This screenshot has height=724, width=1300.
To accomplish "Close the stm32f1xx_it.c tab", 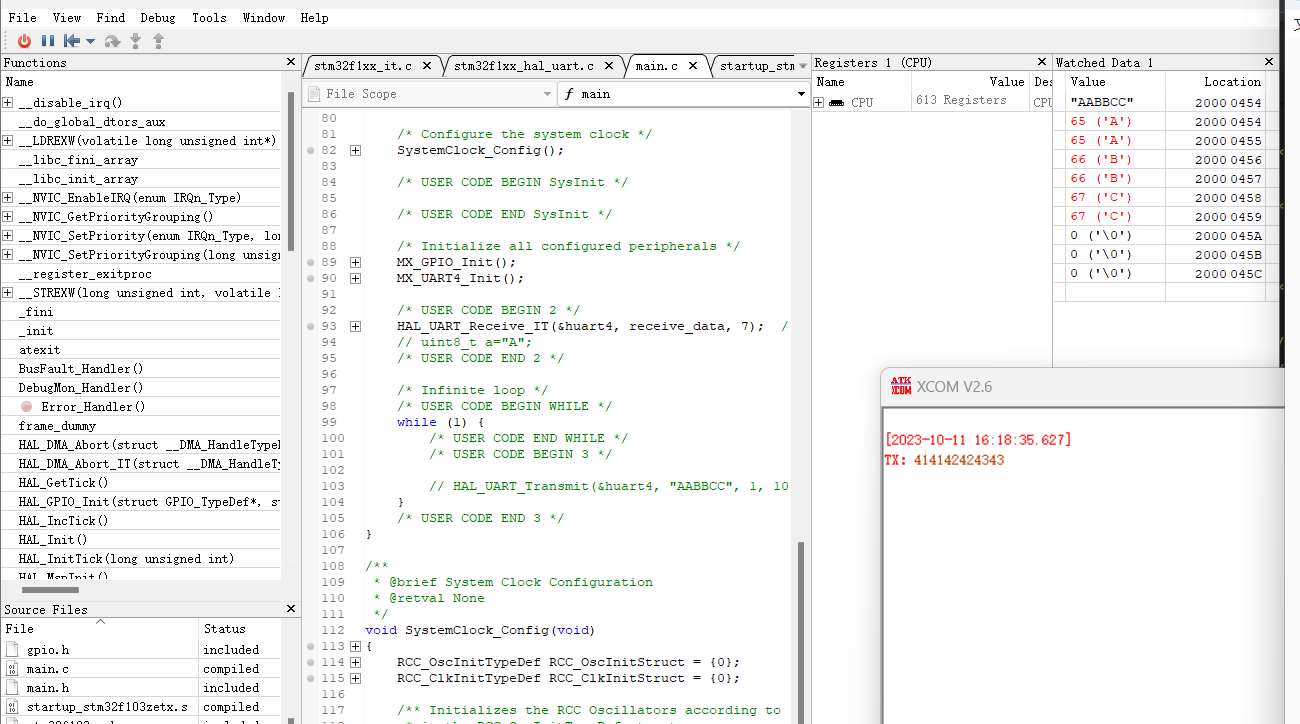I will pyautogui.click(x=427, y=66).
